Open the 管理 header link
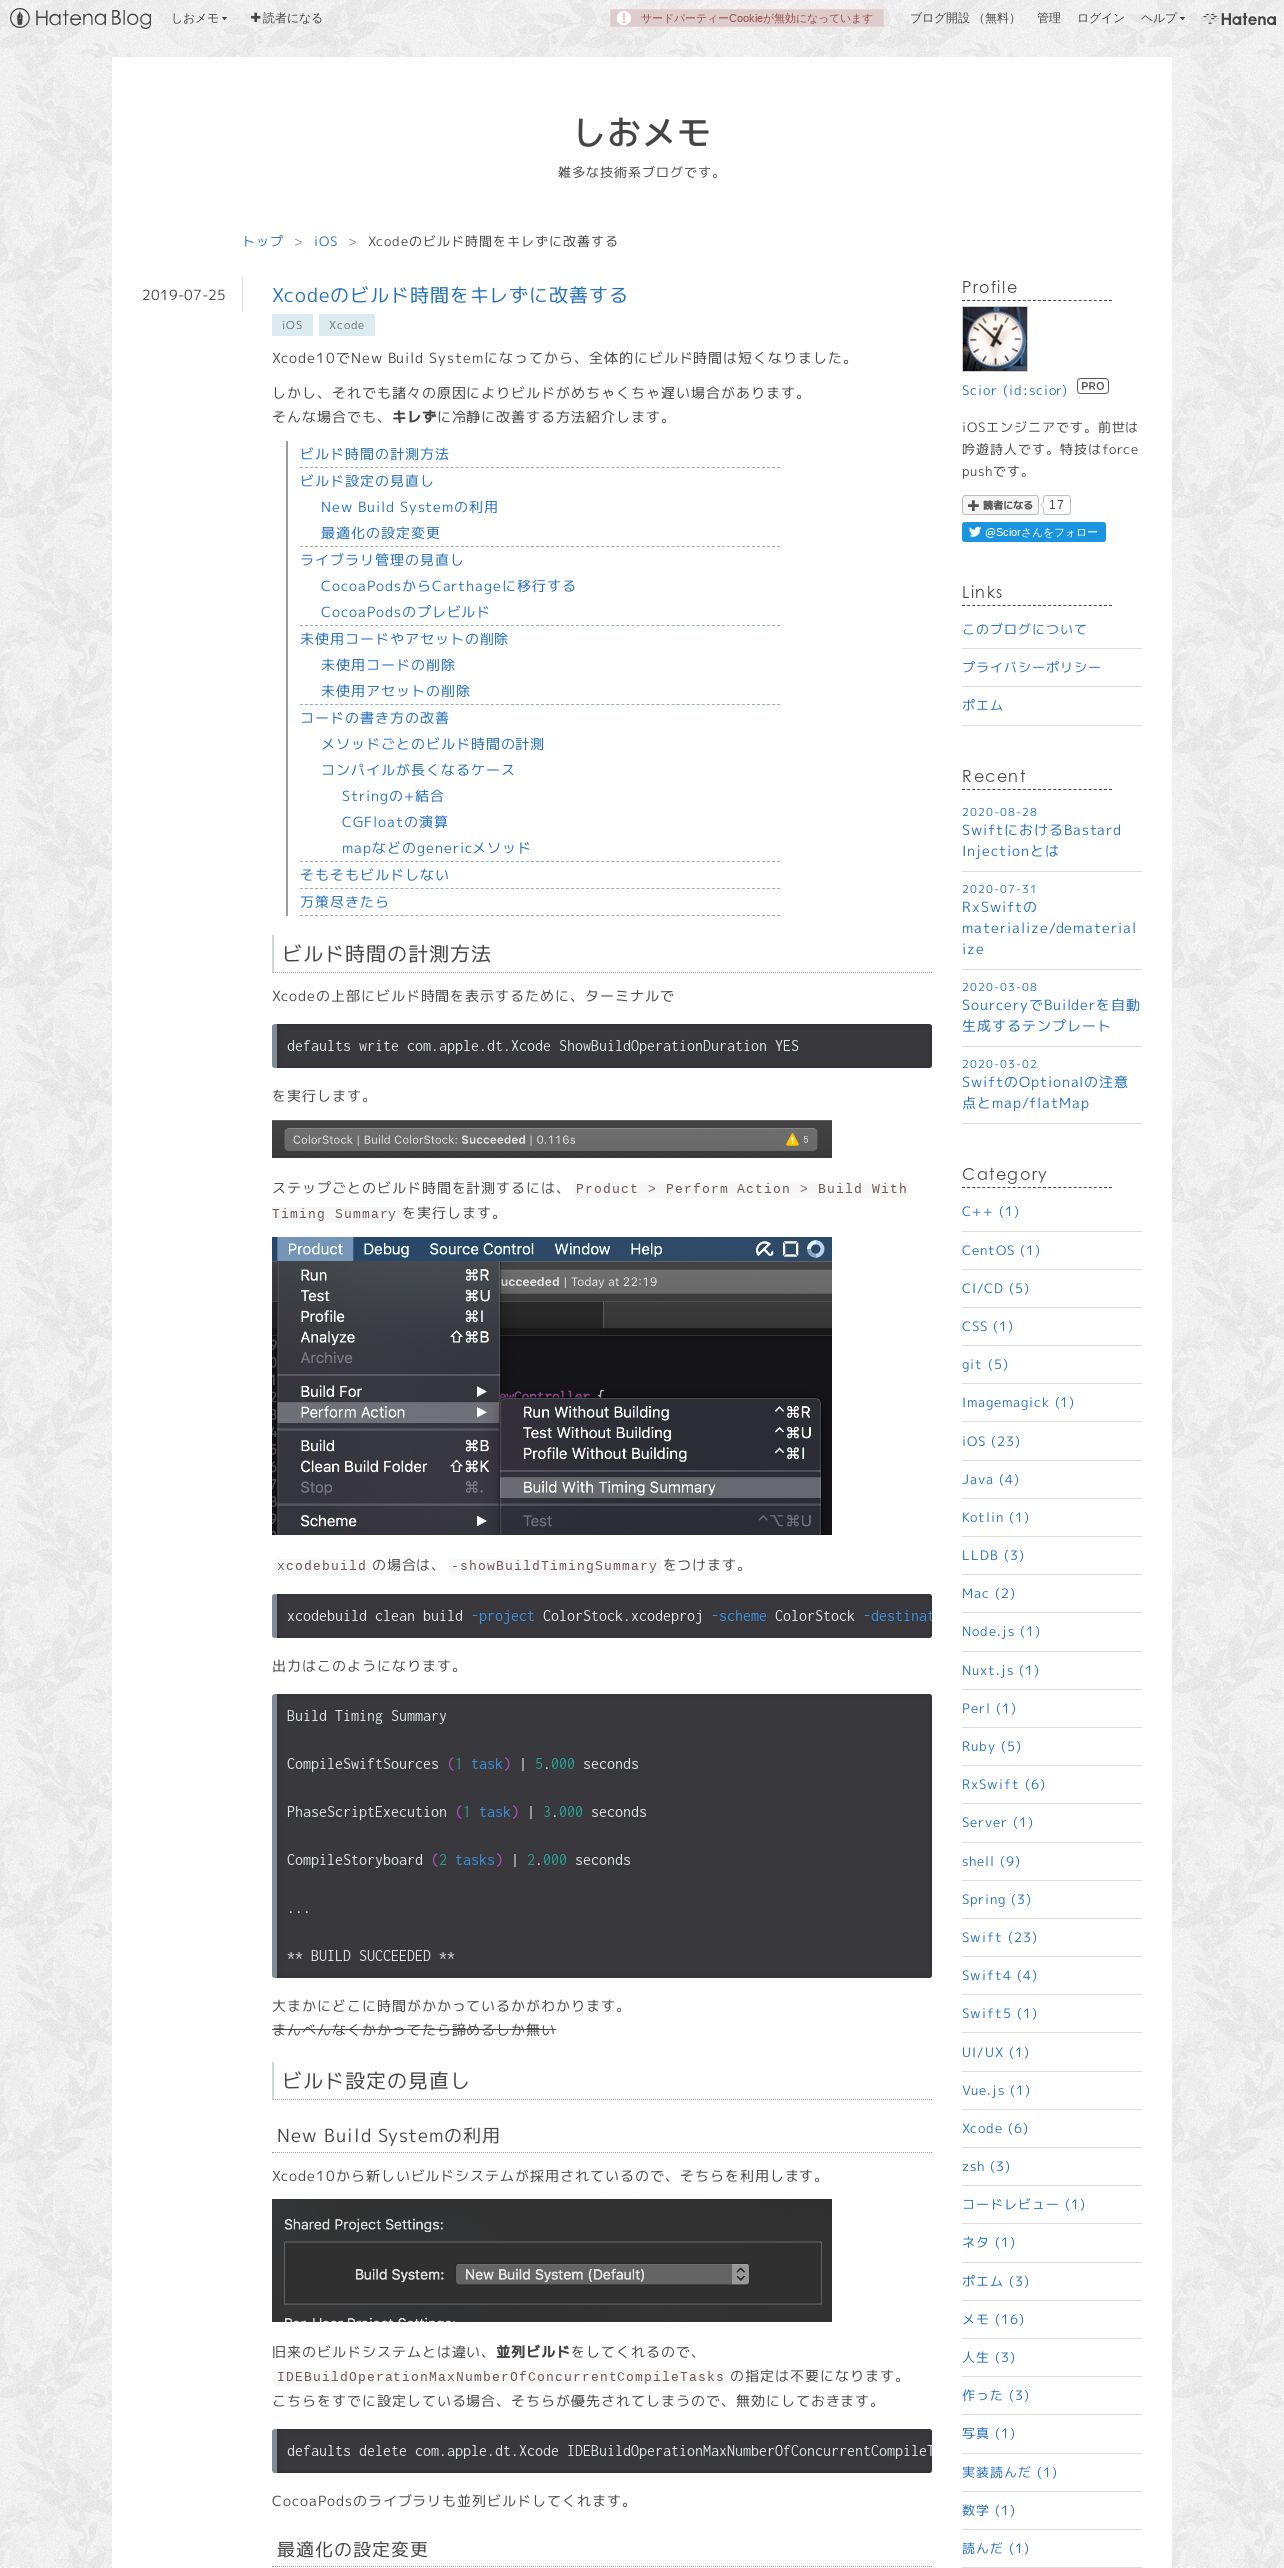Image resolution: width=1284 pixels, height=2568 pixels. coord(1048,18)
